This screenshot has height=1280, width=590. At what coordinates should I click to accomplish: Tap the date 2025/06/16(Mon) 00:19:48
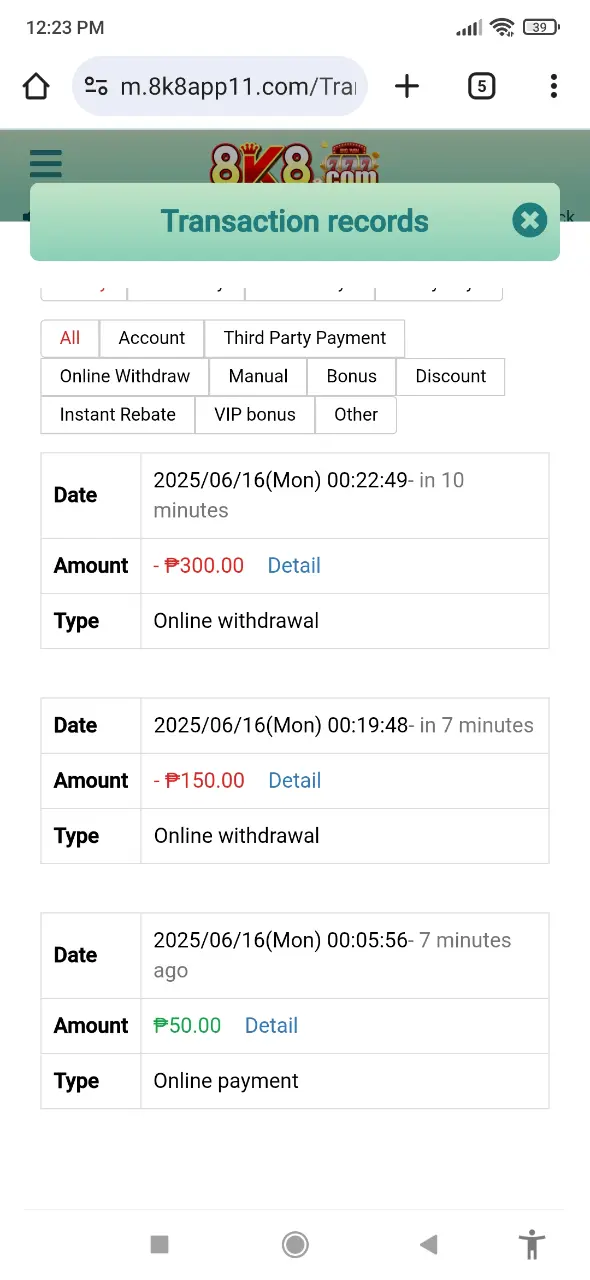(280, 725)
